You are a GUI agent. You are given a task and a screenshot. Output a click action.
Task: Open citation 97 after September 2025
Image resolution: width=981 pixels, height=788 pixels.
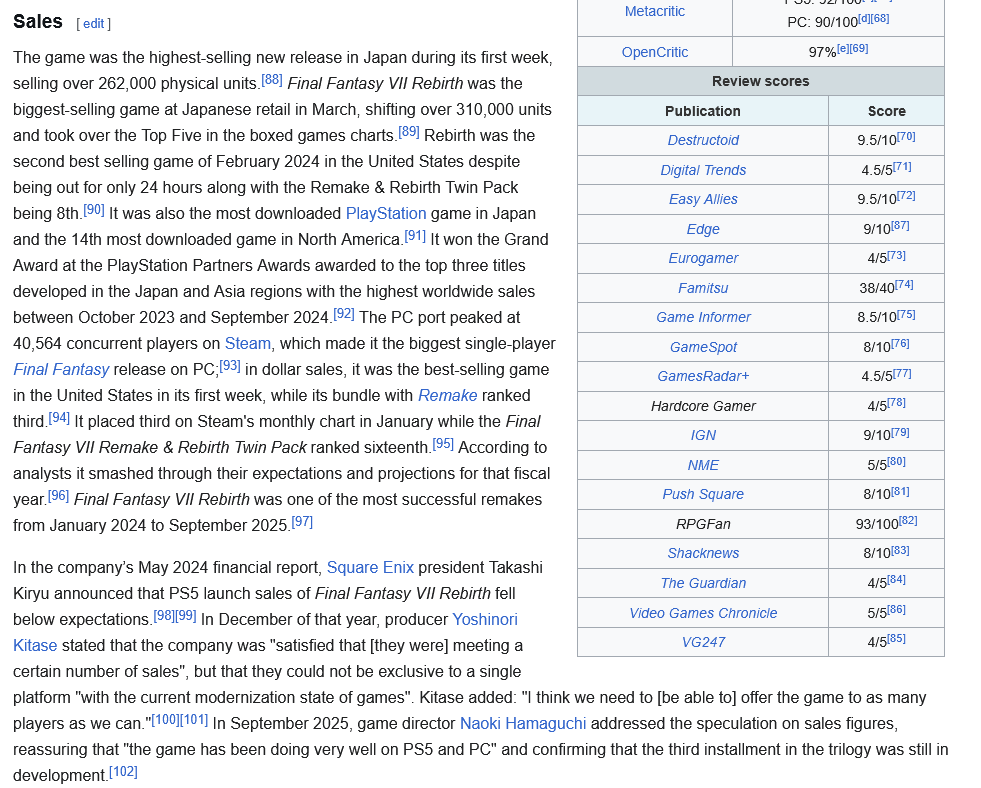pyautogui.click(x=302, y=522)
